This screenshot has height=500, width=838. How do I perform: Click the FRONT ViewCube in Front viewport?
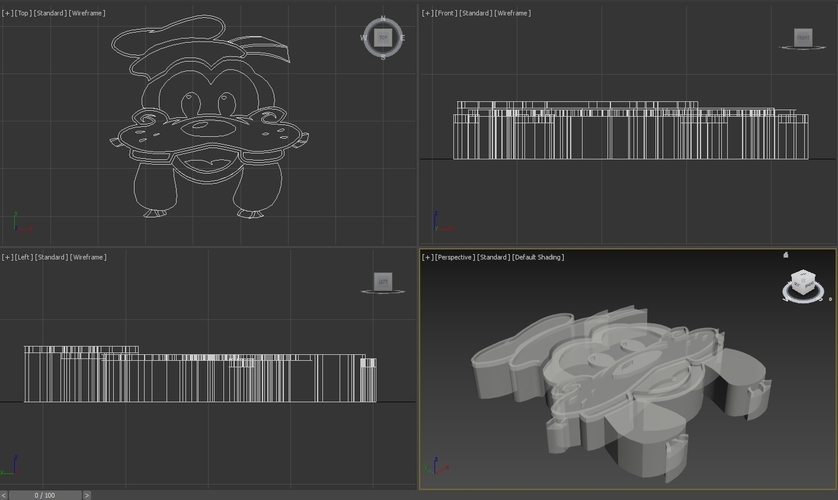803,37
